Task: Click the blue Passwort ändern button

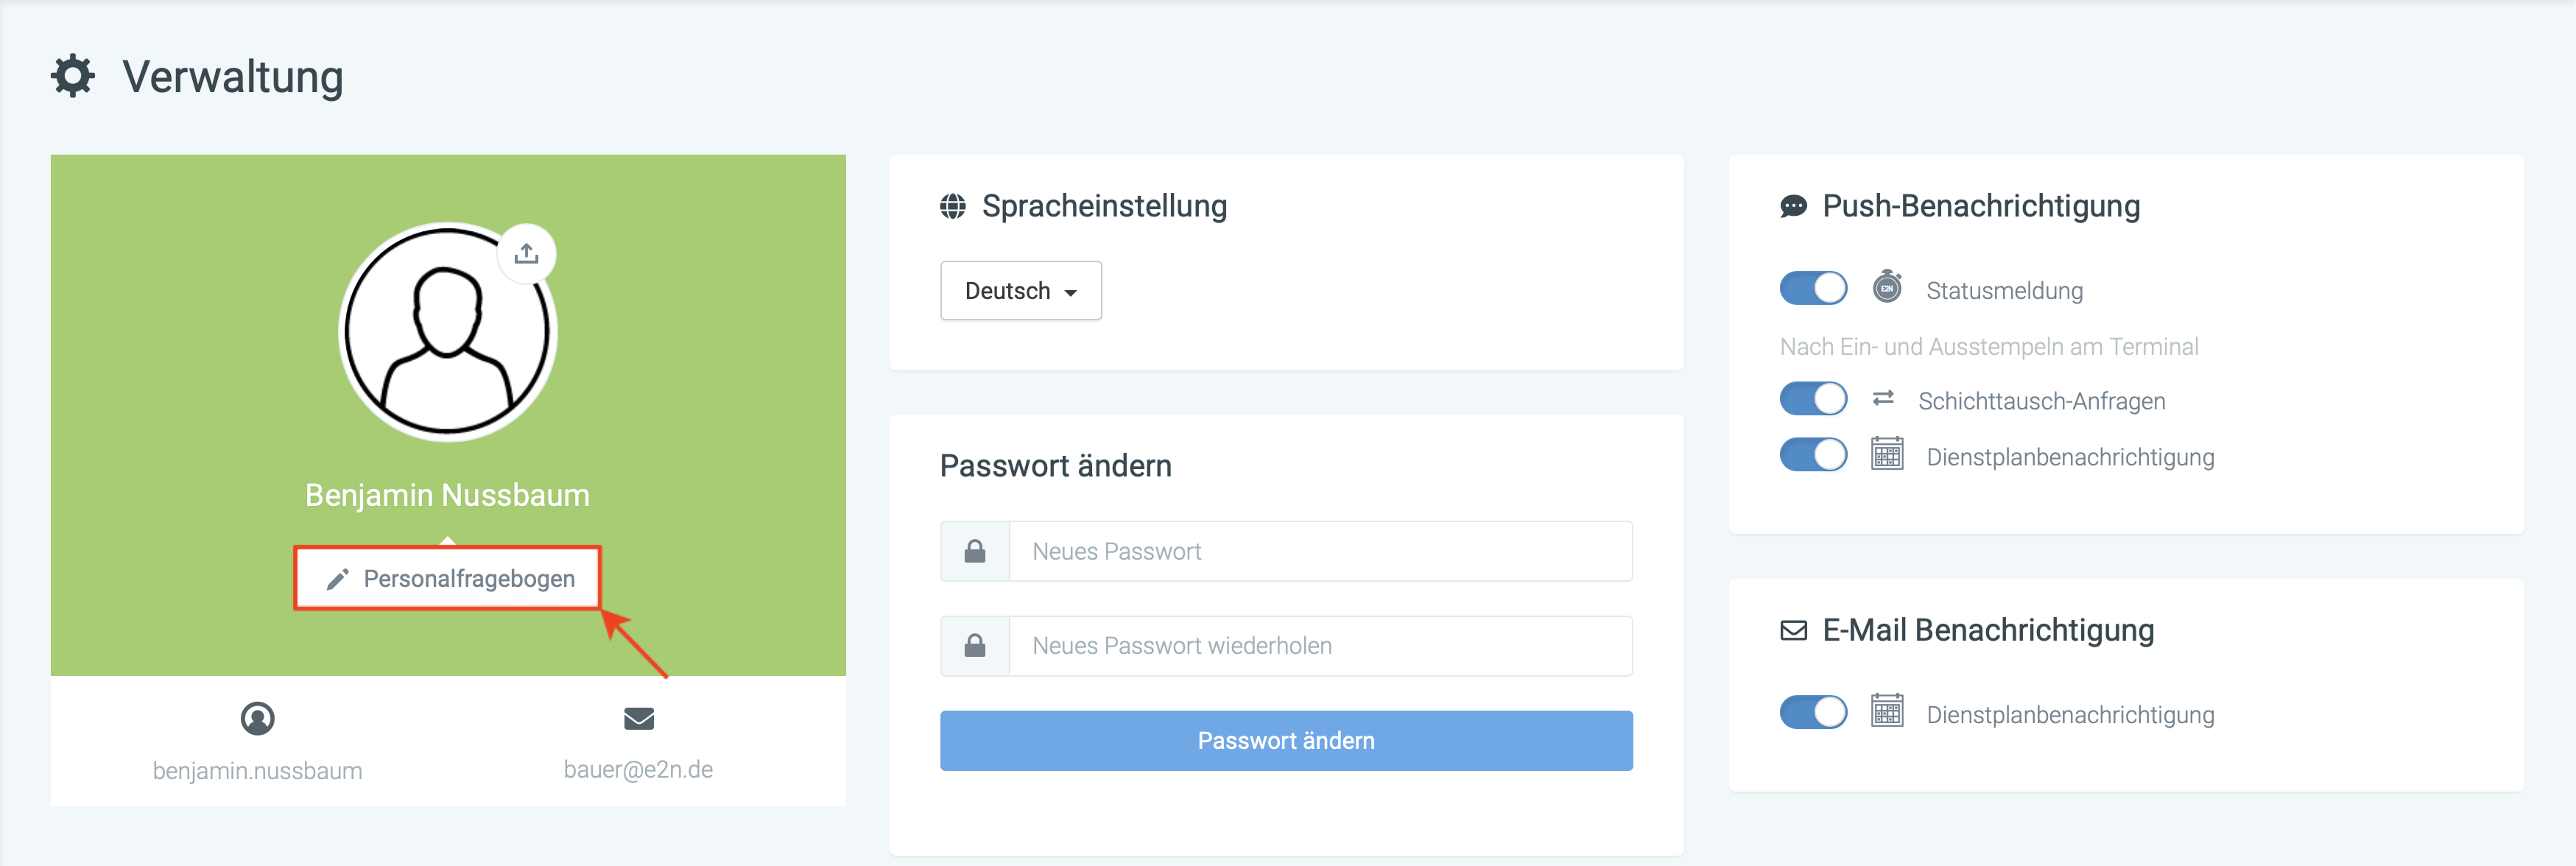Action: click(1286, 741)
